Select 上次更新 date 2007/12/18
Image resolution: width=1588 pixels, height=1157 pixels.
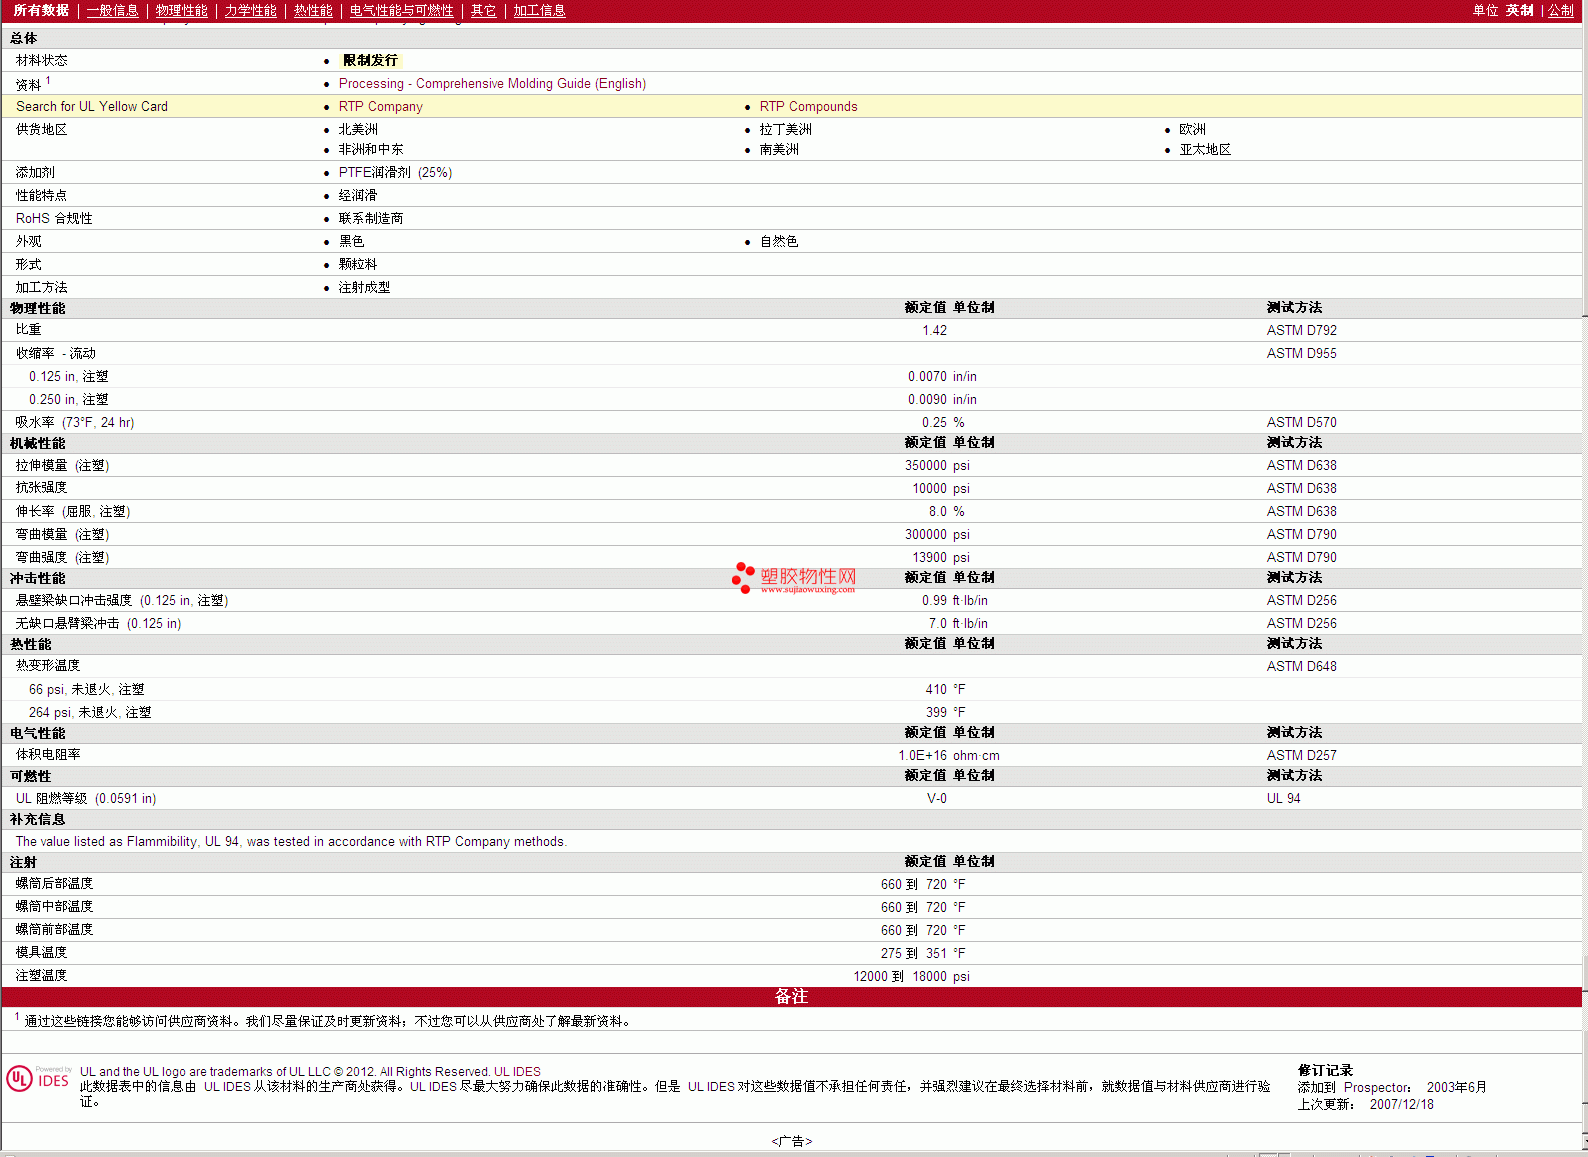click(1401, 1105)
